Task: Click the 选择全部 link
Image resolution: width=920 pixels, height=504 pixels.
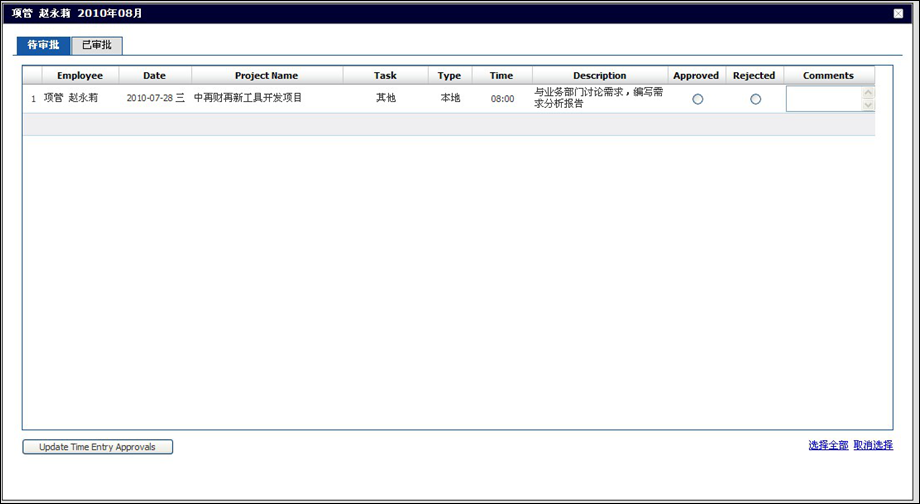Action: coord(828,446)
